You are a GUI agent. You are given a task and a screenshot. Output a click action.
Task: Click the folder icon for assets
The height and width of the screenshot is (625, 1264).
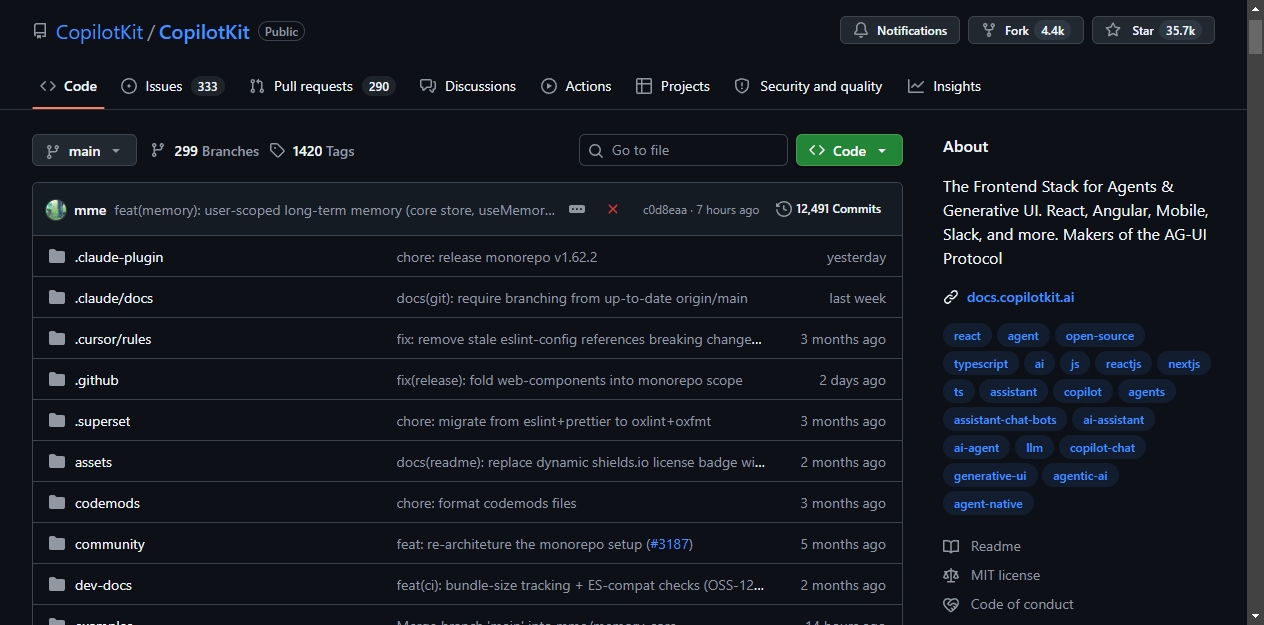[57, 462]
